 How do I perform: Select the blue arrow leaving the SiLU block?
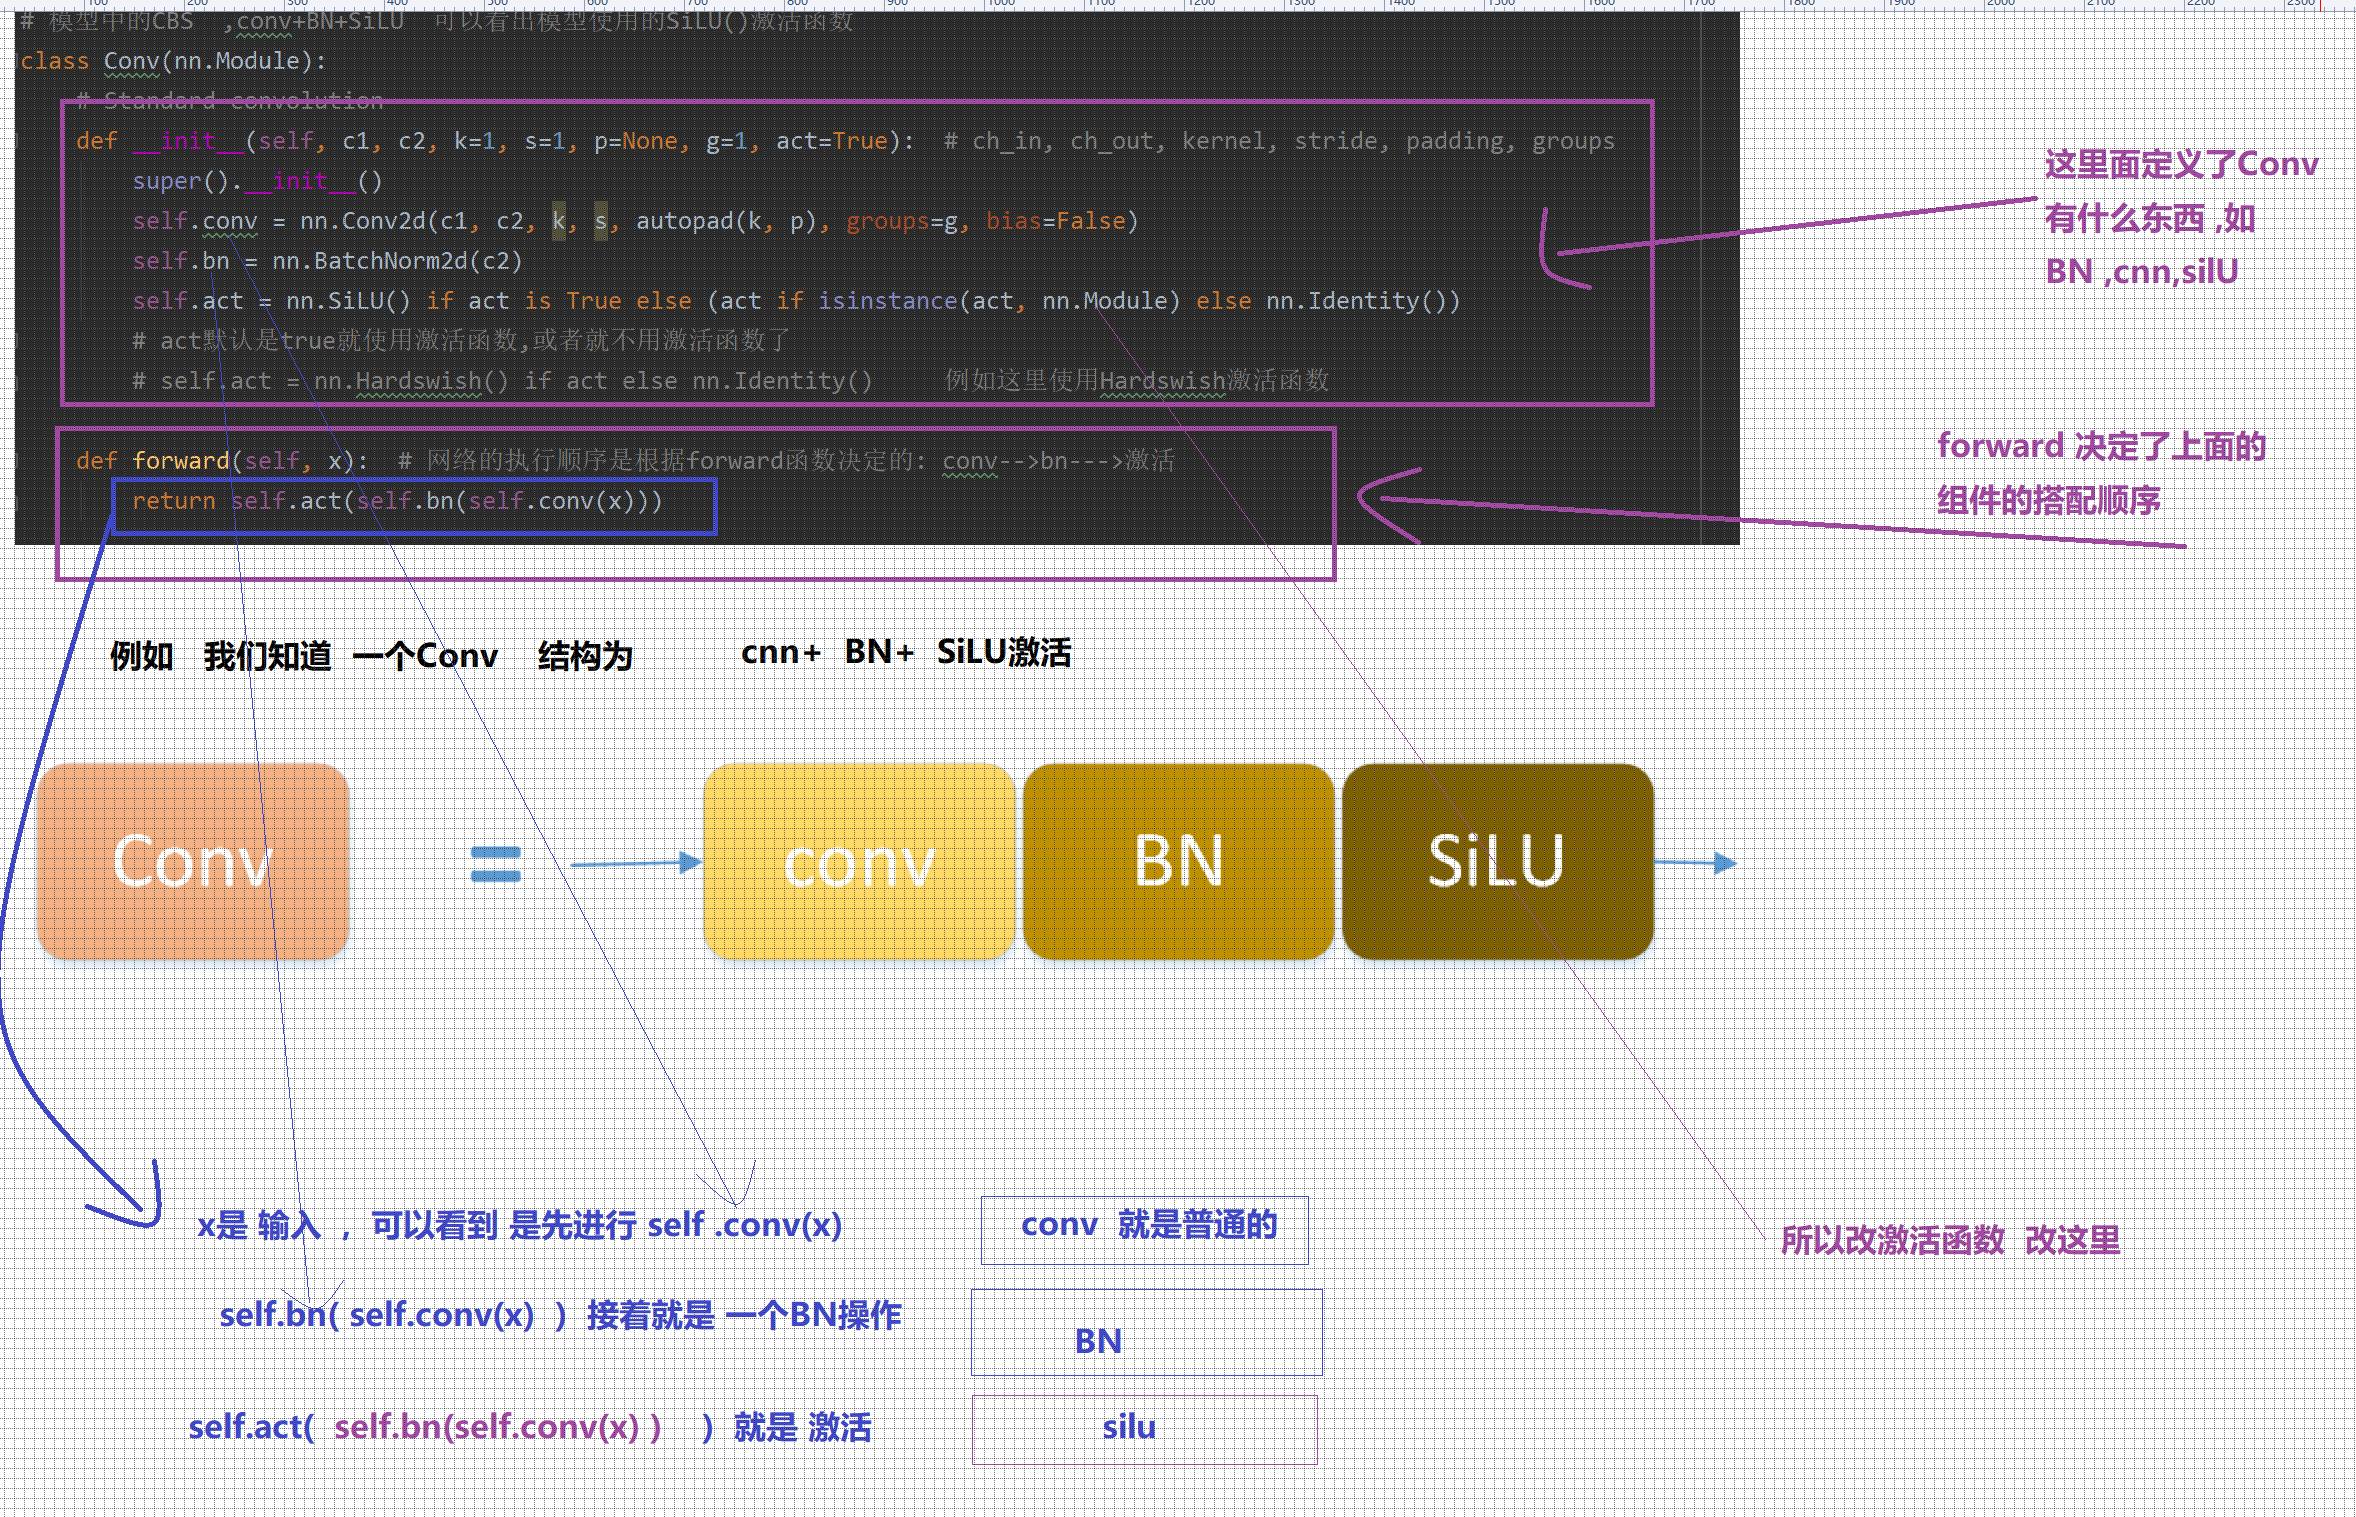click(x=1696, y=862)
